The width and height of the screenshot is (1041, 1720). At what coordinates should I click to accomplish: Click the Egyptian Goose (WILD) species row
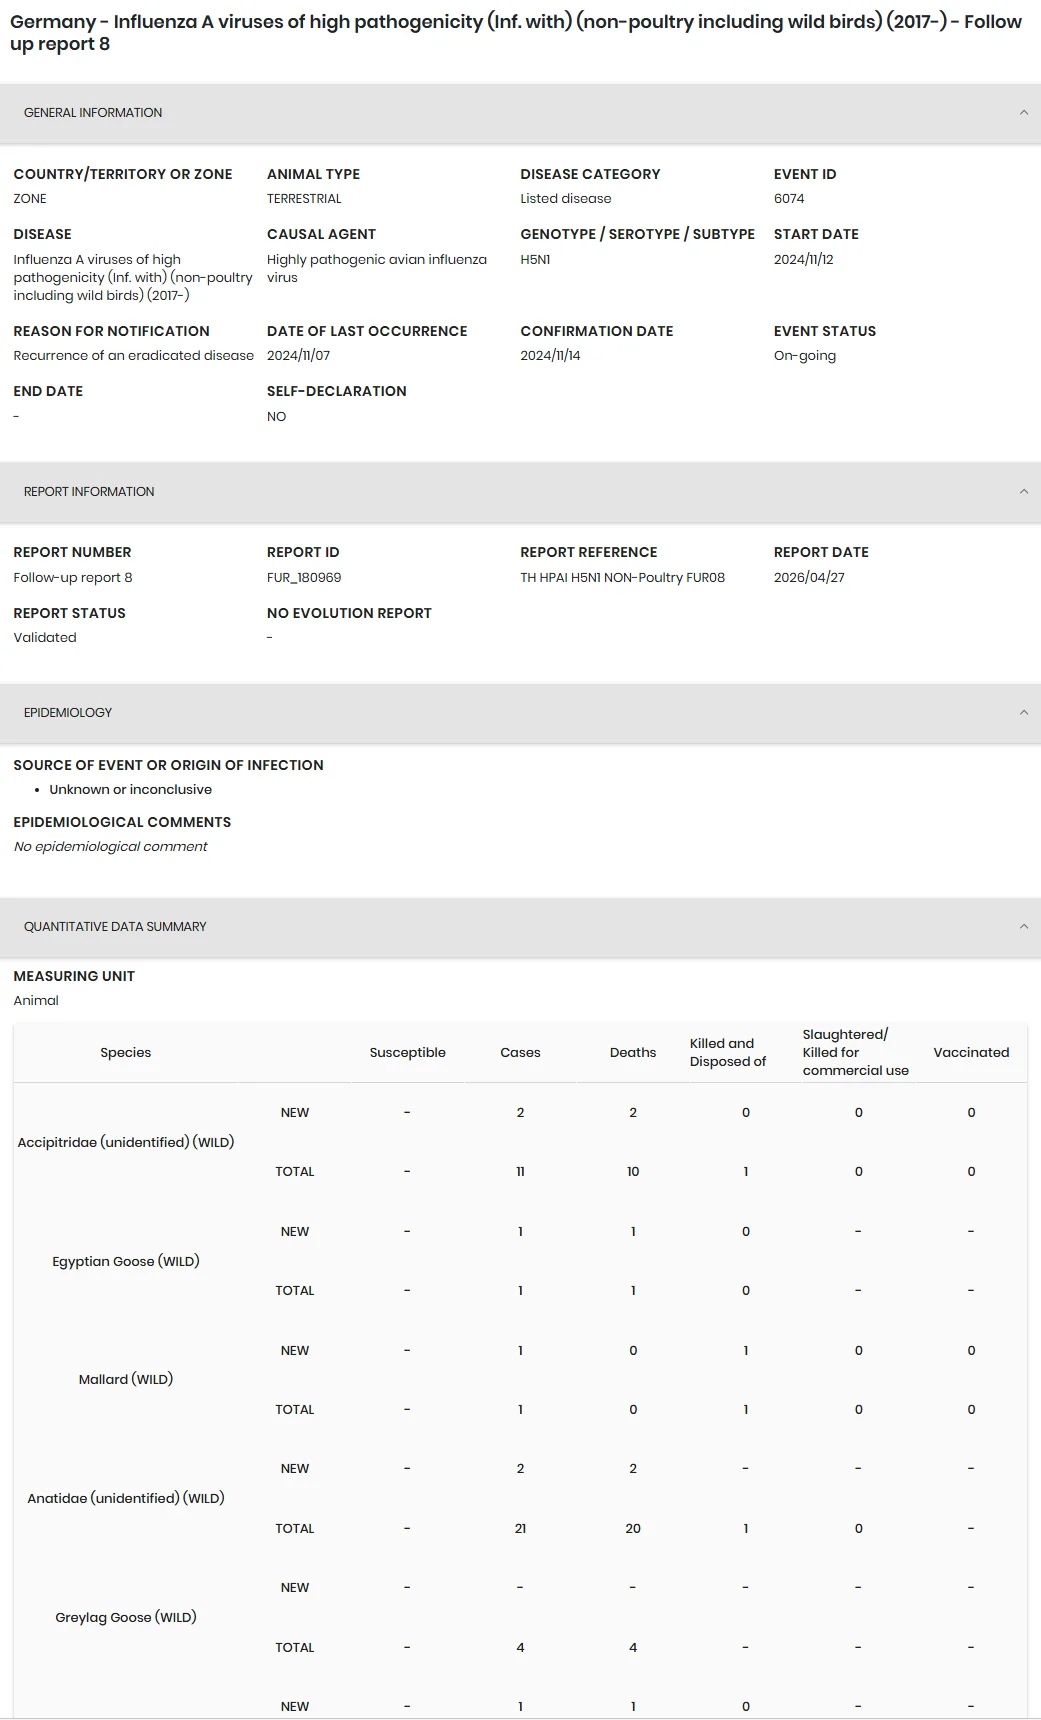126,1262
